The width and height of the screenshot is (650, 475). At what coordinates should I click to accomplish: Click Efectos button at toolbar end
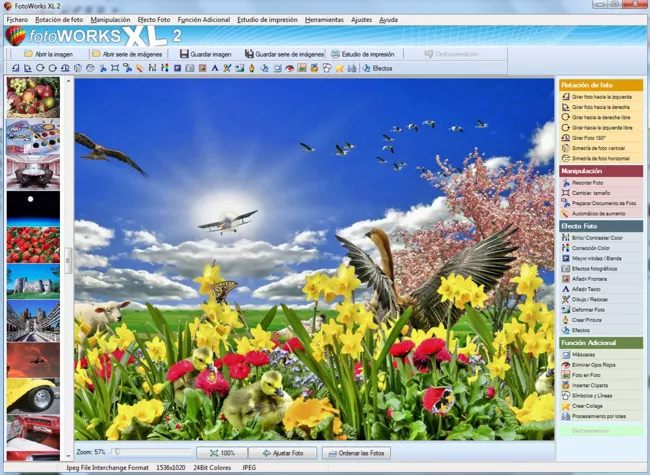point(377,68)
